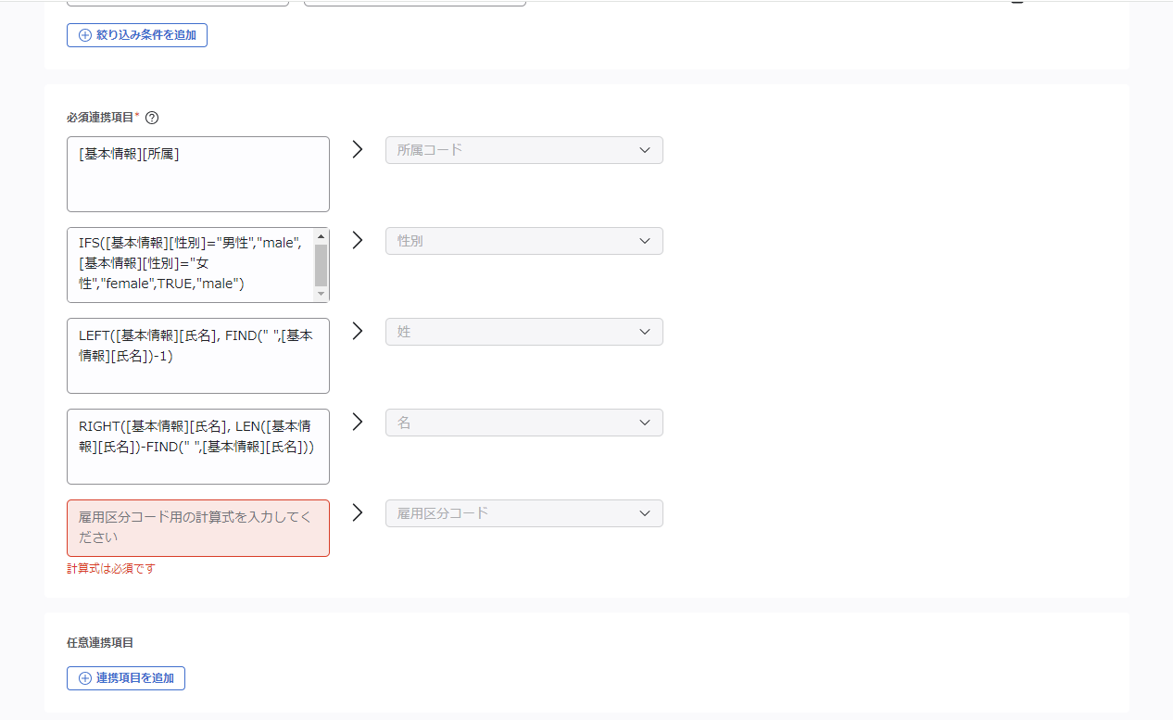Click the 絞り込み条件を追加 button
1173x720 pixels.
point(137,35)
